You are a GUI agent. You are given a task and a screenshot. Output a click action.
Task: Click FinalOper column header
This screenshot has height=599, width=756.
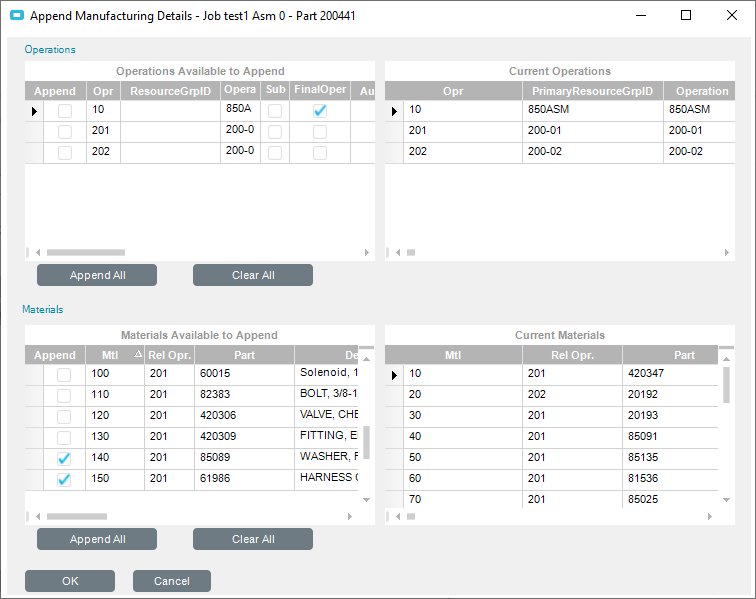tap(320, 90)
